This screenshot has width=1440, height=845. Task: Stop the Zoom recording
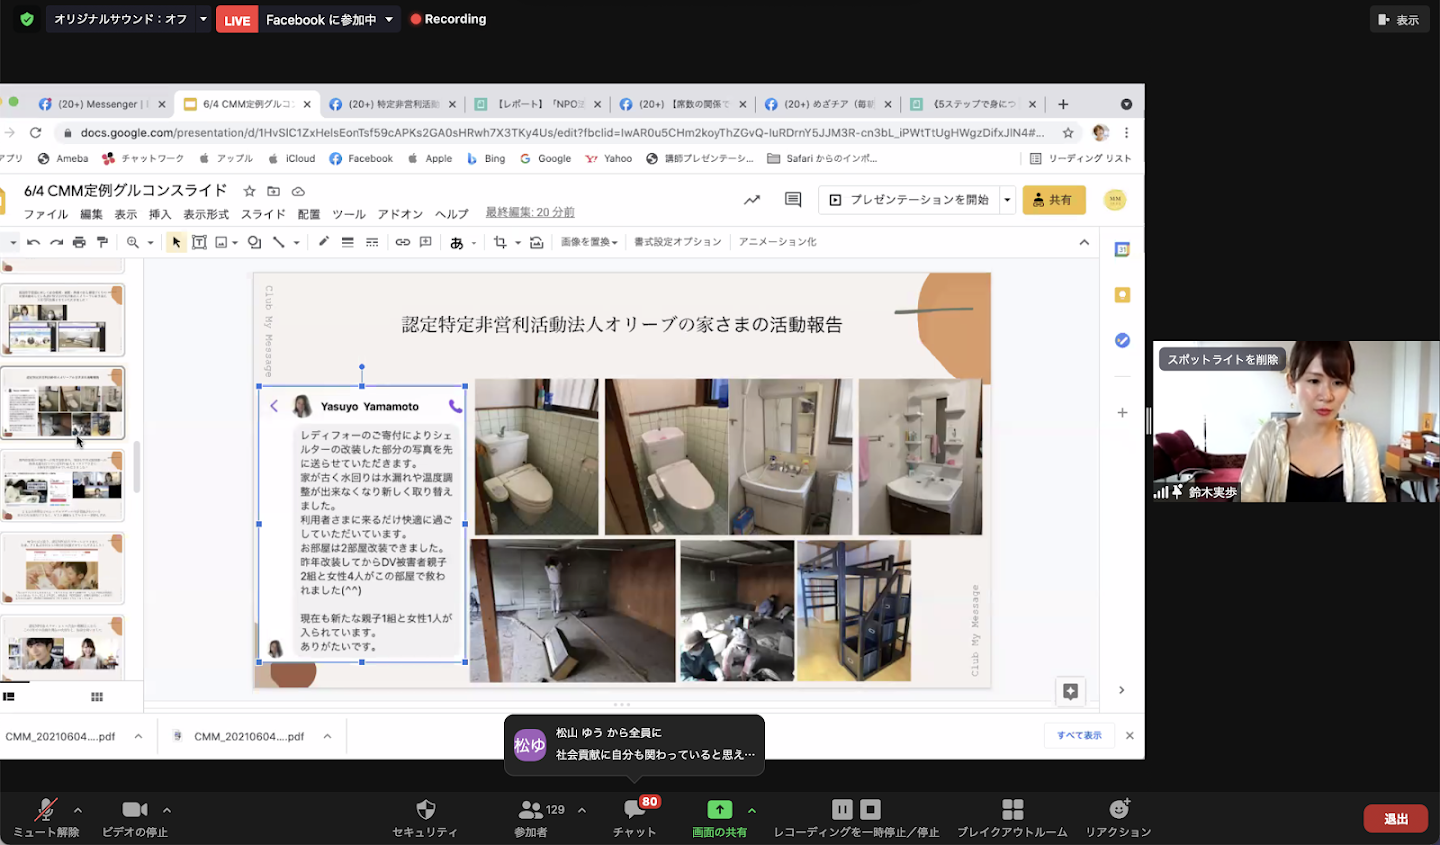[870, 809]
